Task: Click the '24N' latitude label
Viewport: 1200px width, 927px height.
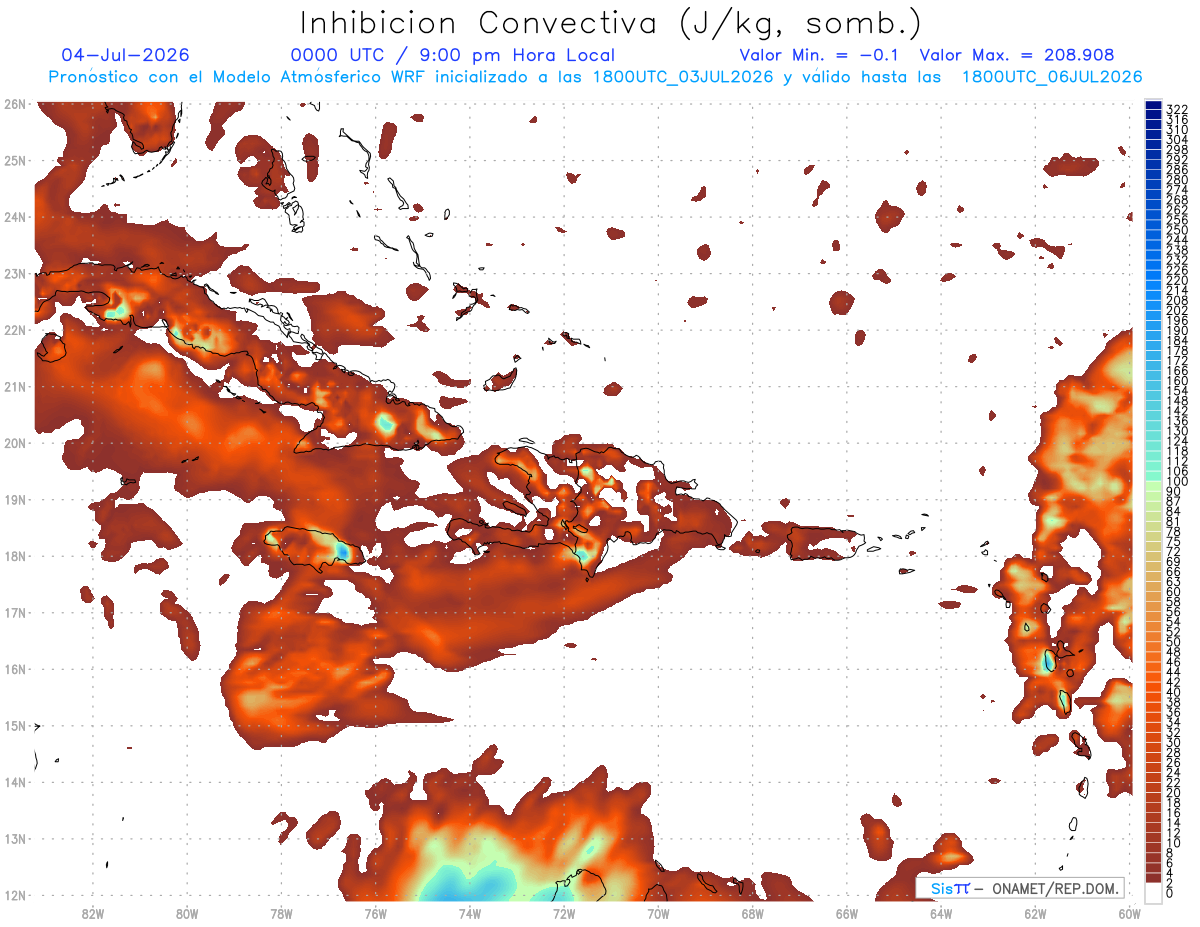Action: click(14, 217)
